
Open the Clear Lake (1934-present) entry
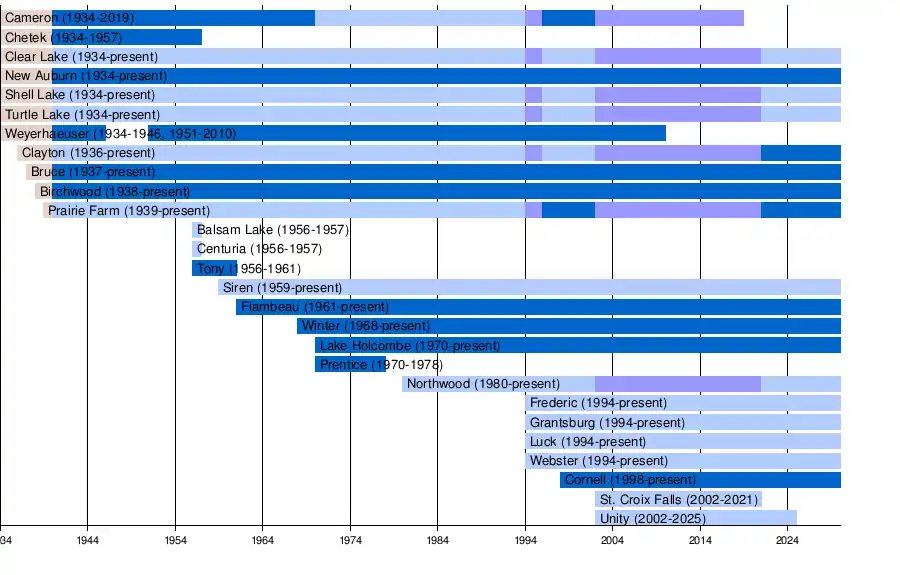tap(81, 57)
